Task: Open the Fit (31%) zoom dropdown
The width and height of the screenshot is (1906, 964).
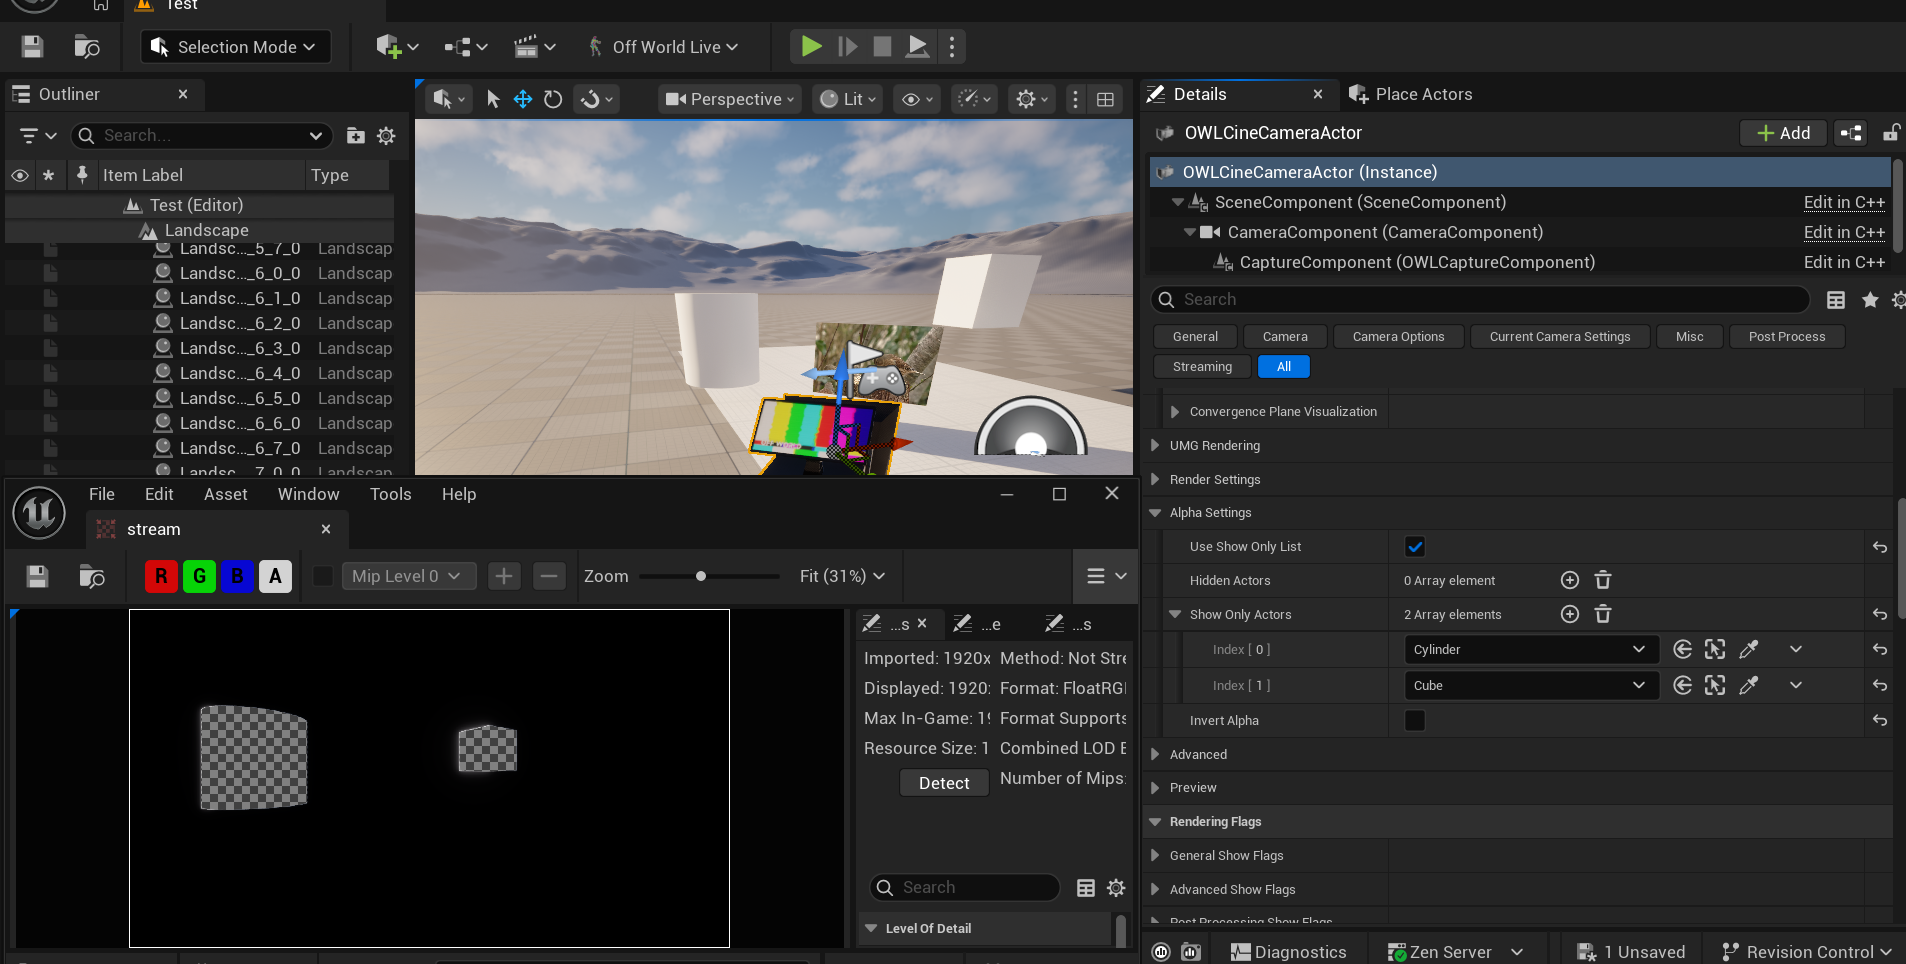Action: pos(842,576)
